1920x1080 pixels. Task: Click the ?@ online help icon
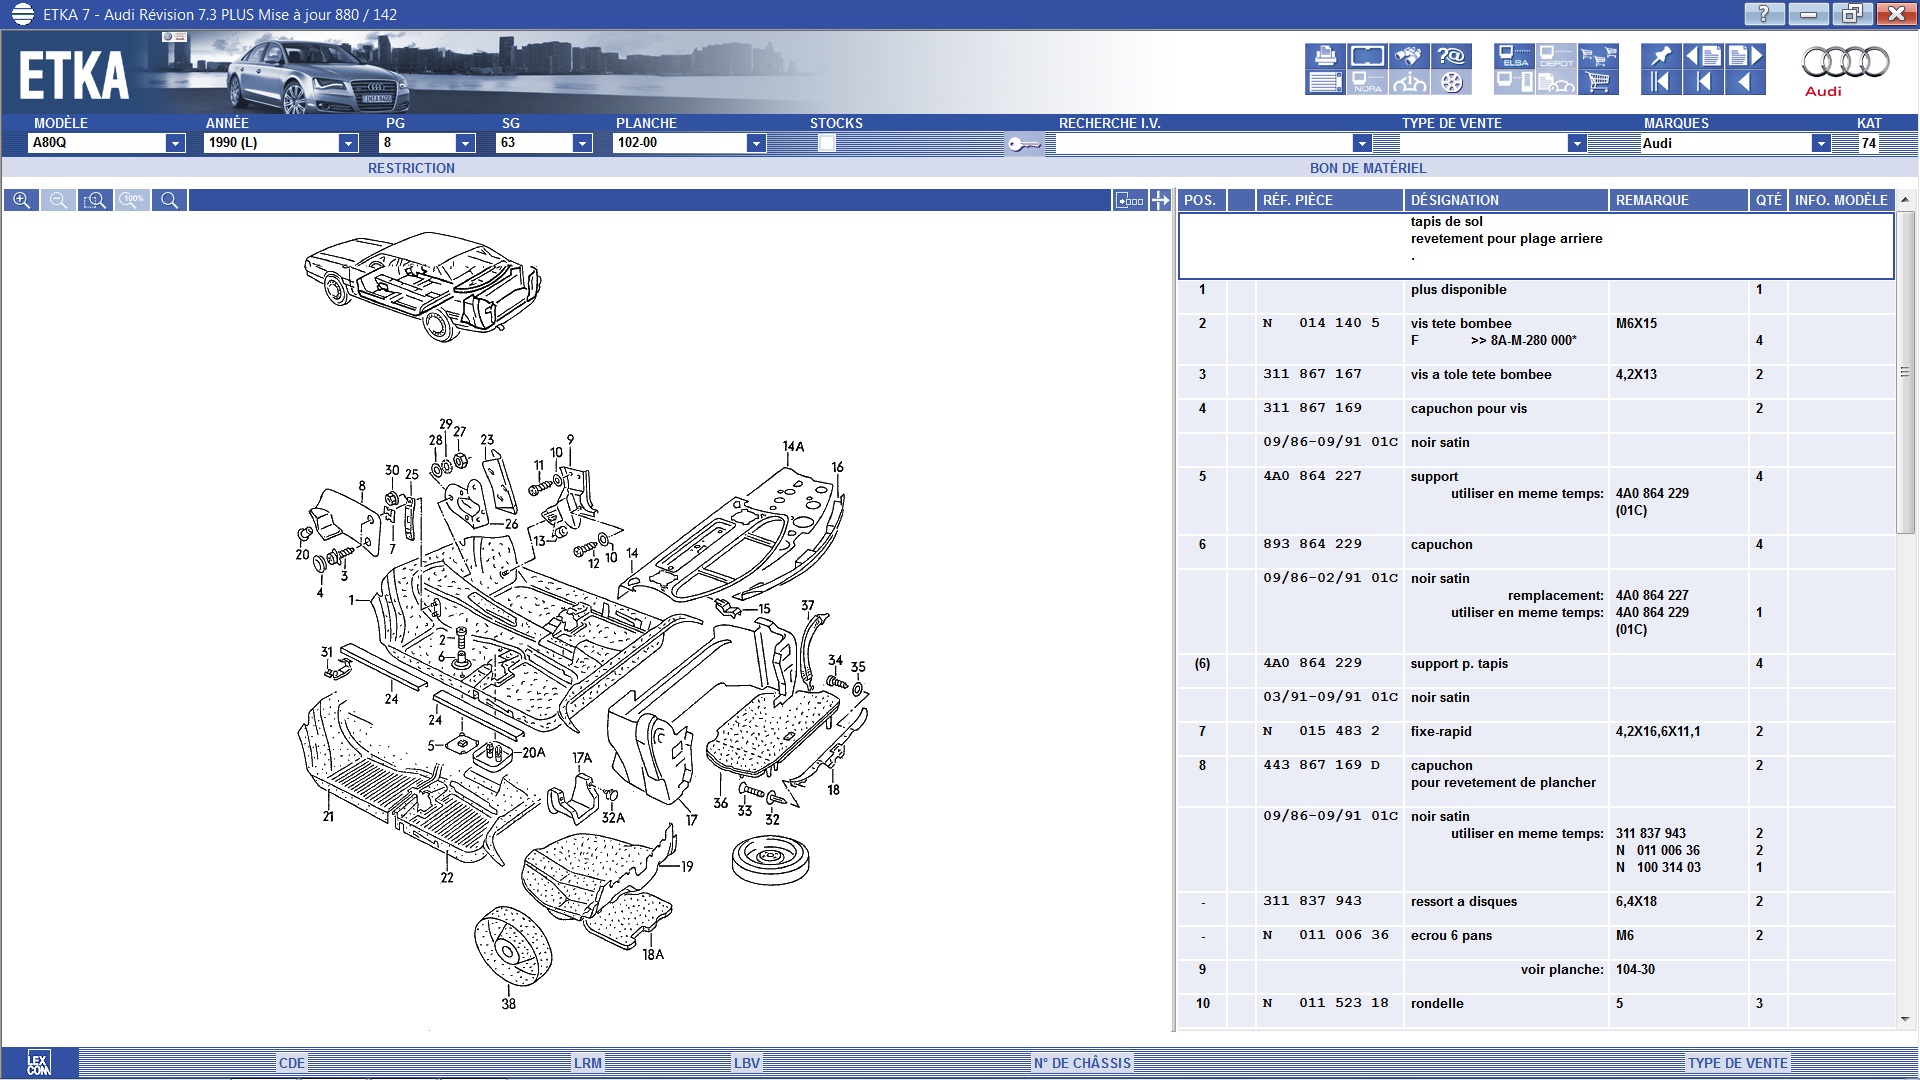tap(1451, 56)
